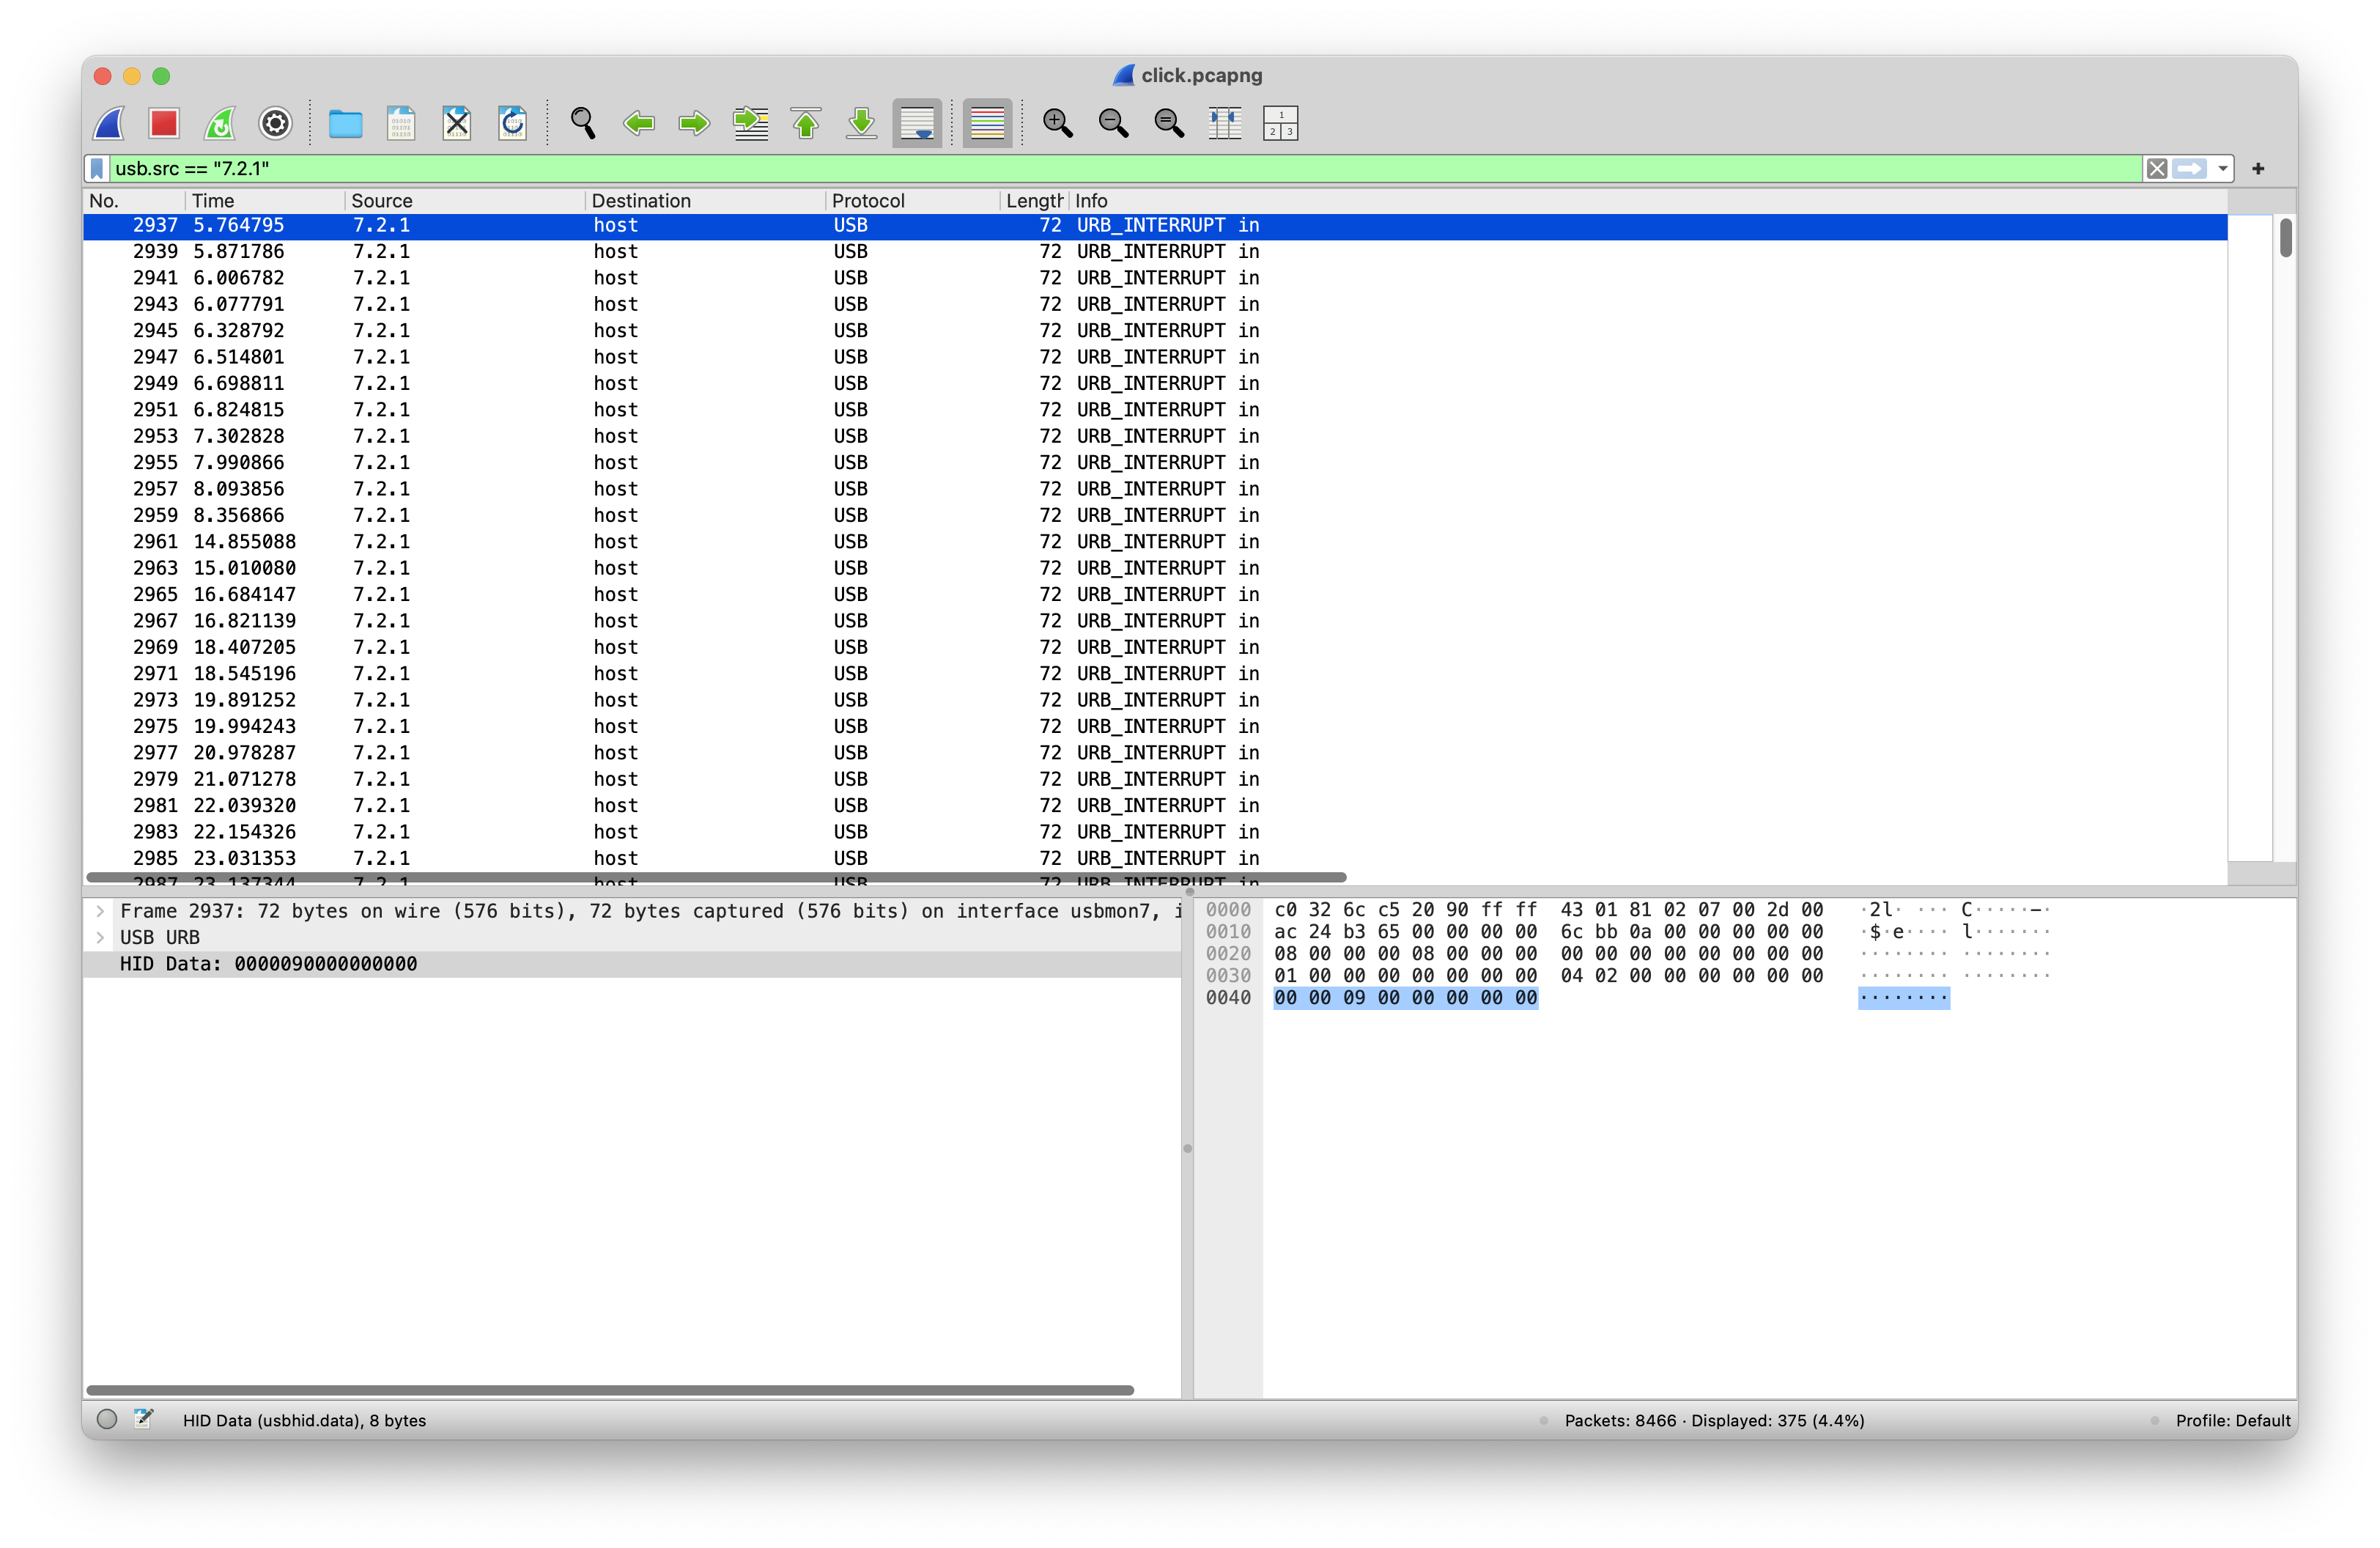This screenshot has height=1548, width=2380.
Task: Click packet list vertical scrollbar thumb
Action: tap(2286, 238)
